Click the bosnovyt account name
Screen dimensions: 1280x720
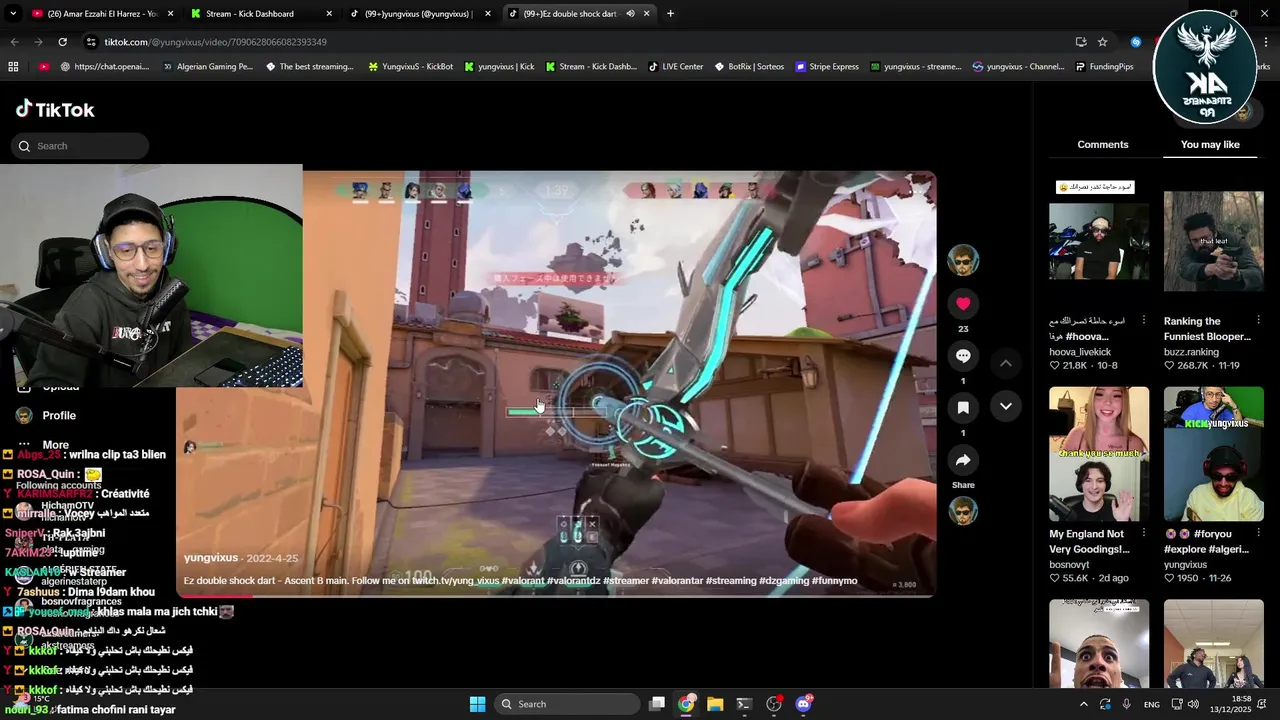tap(1069, 565)
